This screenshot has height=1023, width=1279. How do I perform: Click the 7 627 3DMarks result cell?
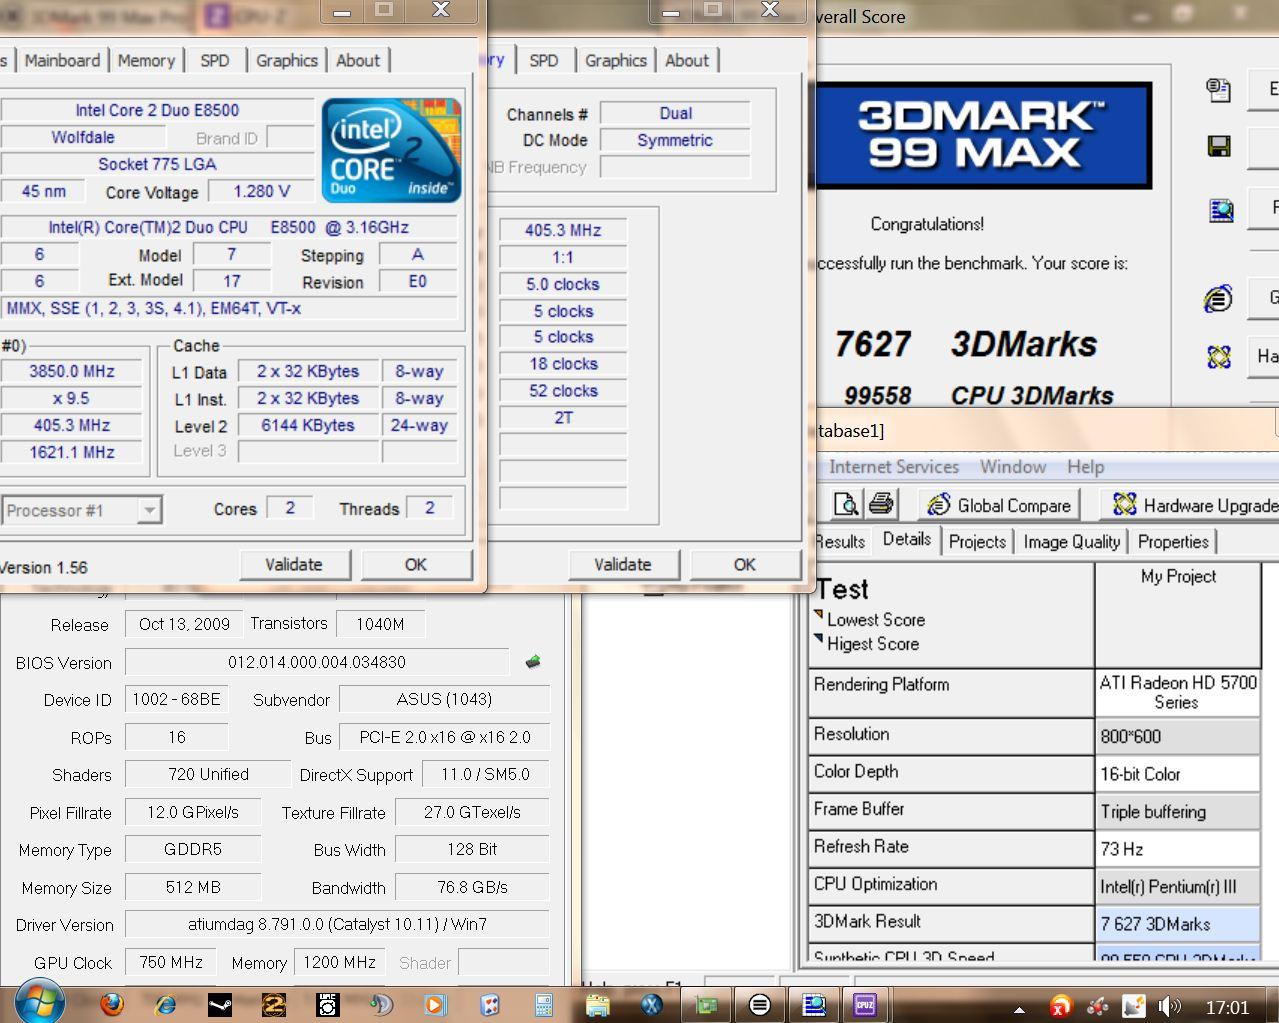pyautogui.click(x=1178, y=924)
